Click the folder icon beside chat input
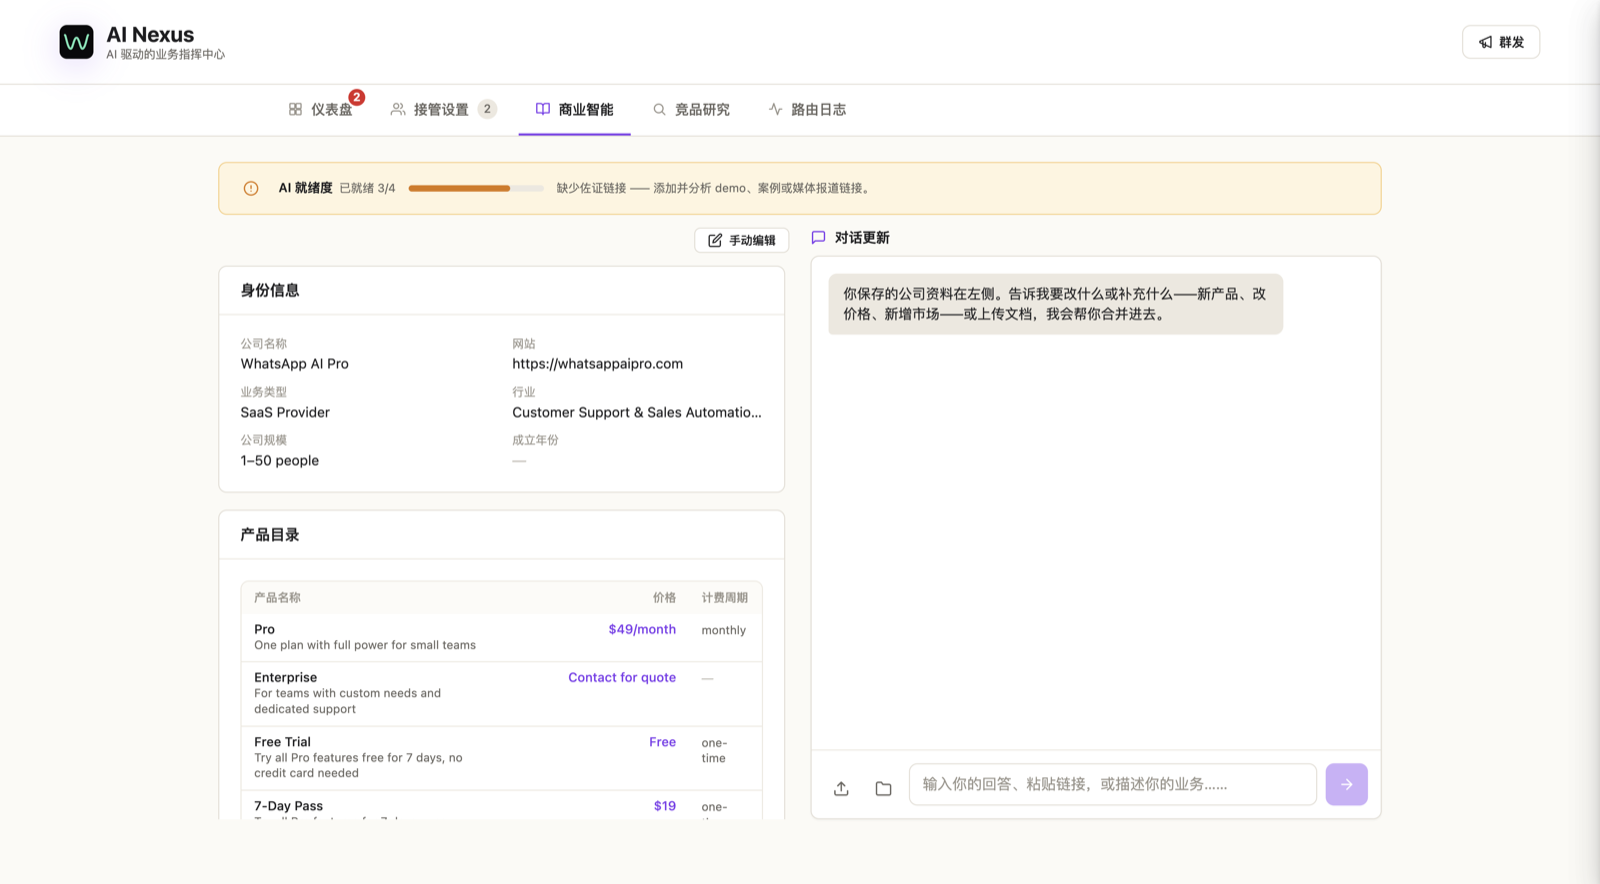The image size is (1600, 884). pyautogui.click(x=883, y=788)
